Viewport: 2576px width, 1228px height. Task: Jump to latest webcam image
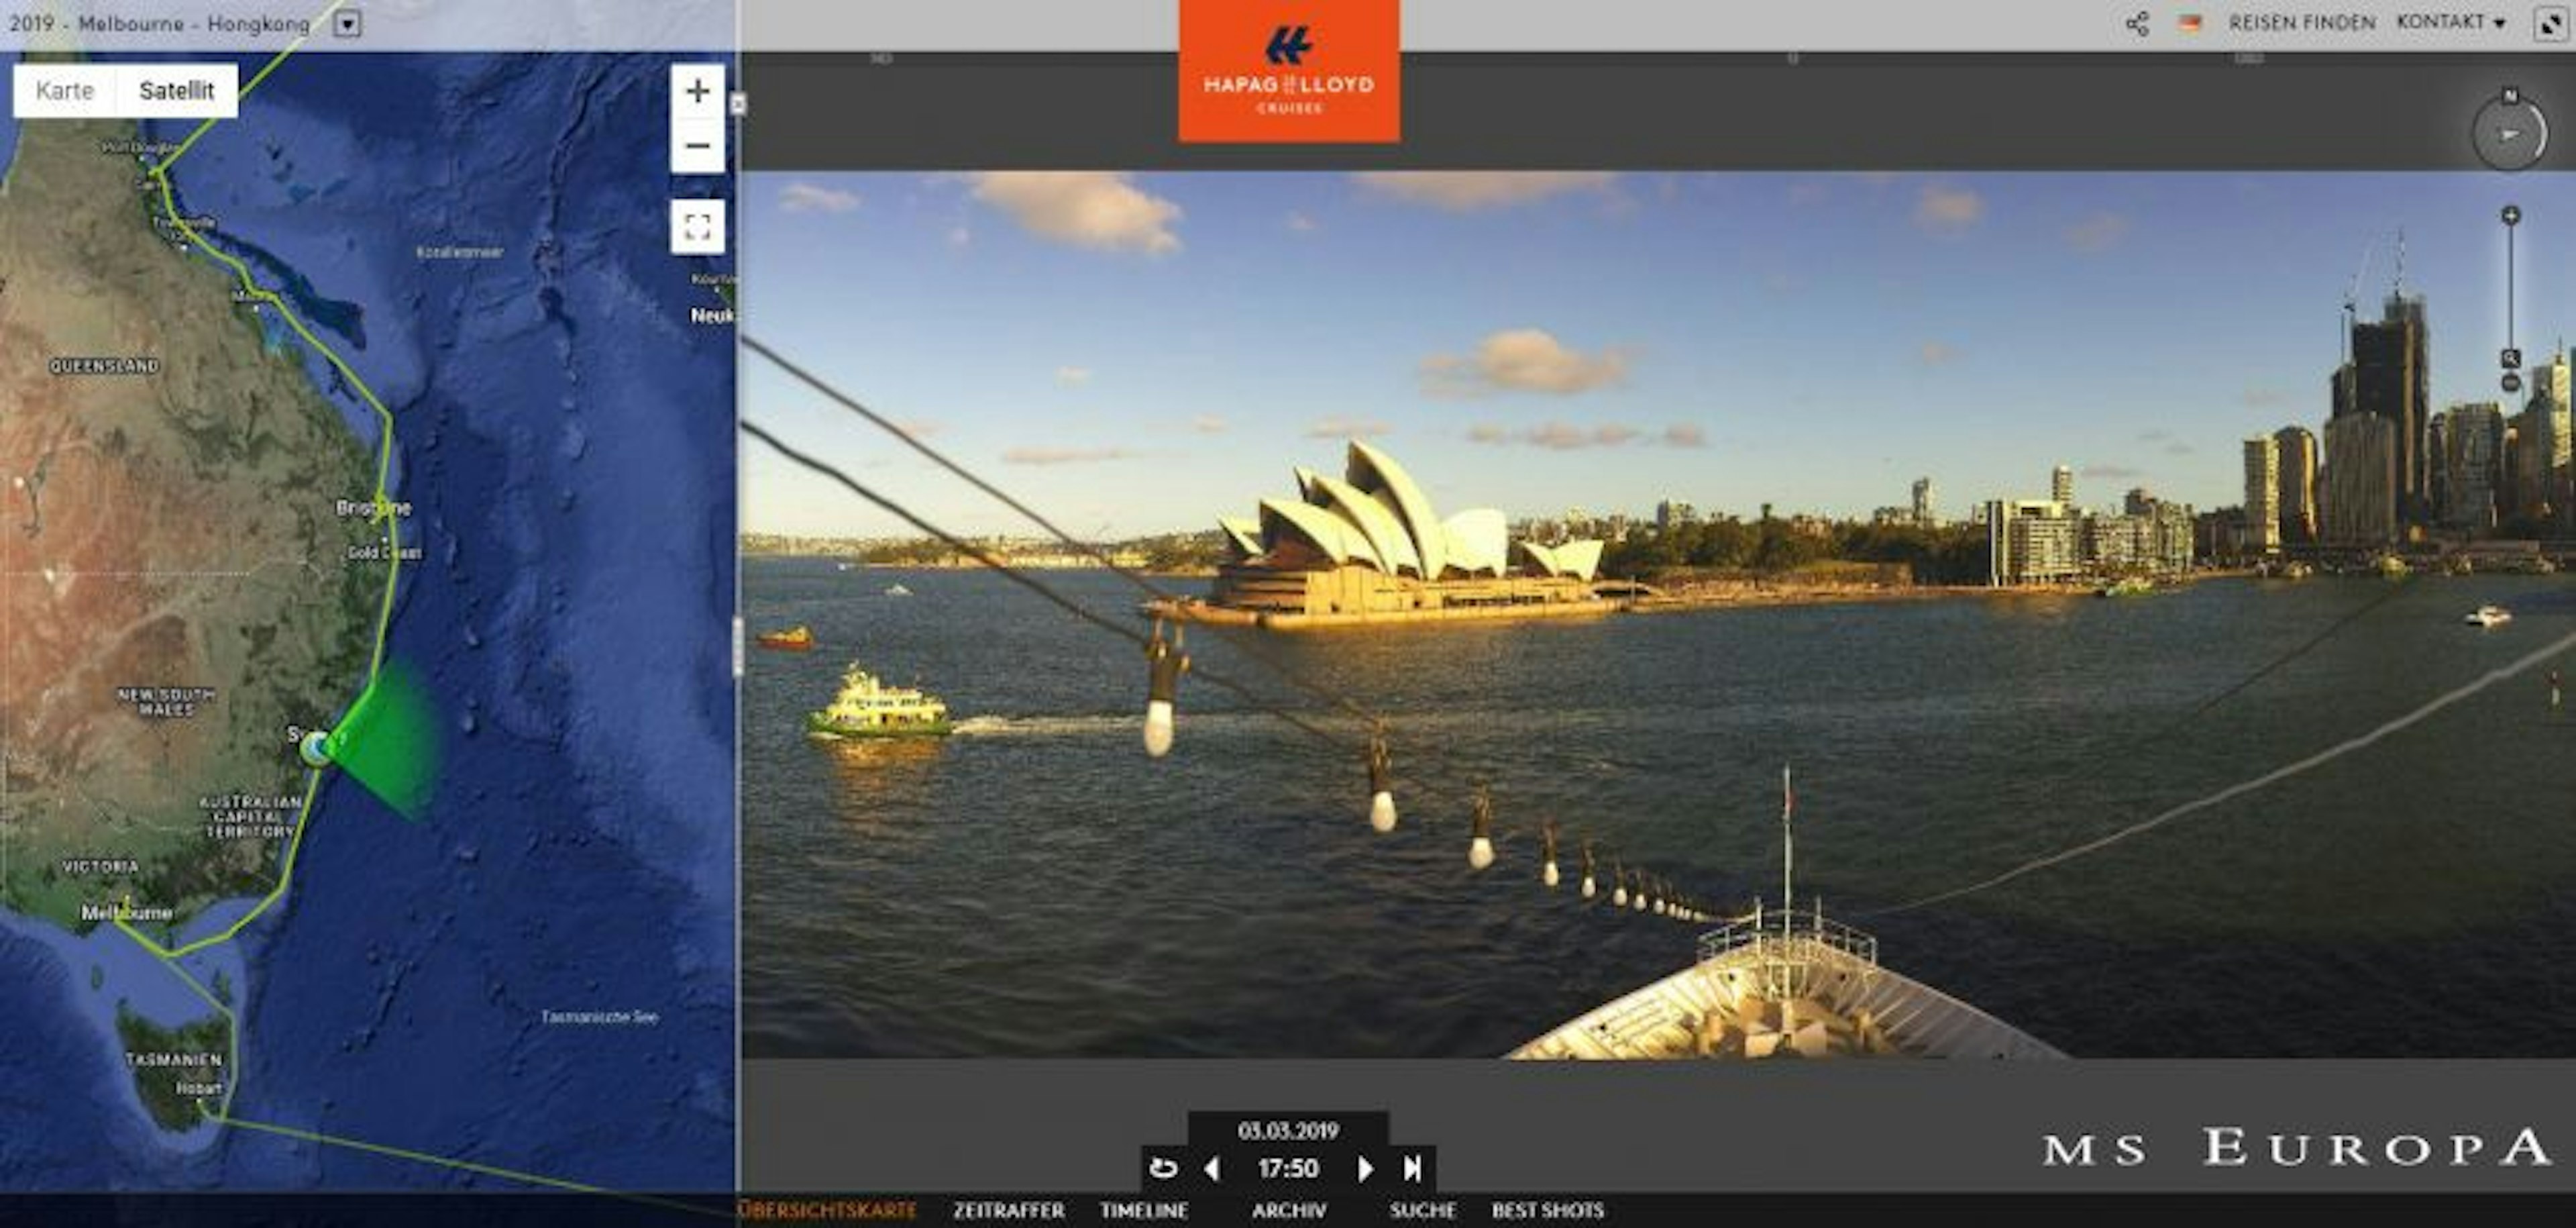[1413, 1168]
